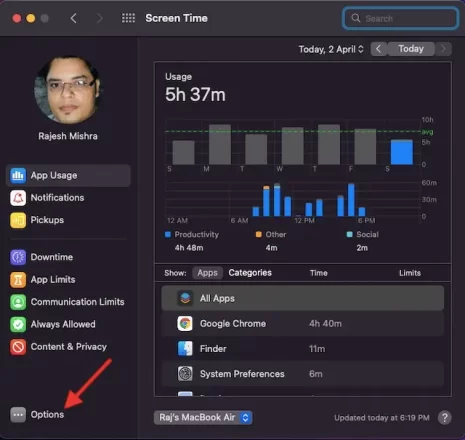Image resolution: width=465 pixels, height=440 pixels.
Task: Click the App Usage label
Action: 54,175
